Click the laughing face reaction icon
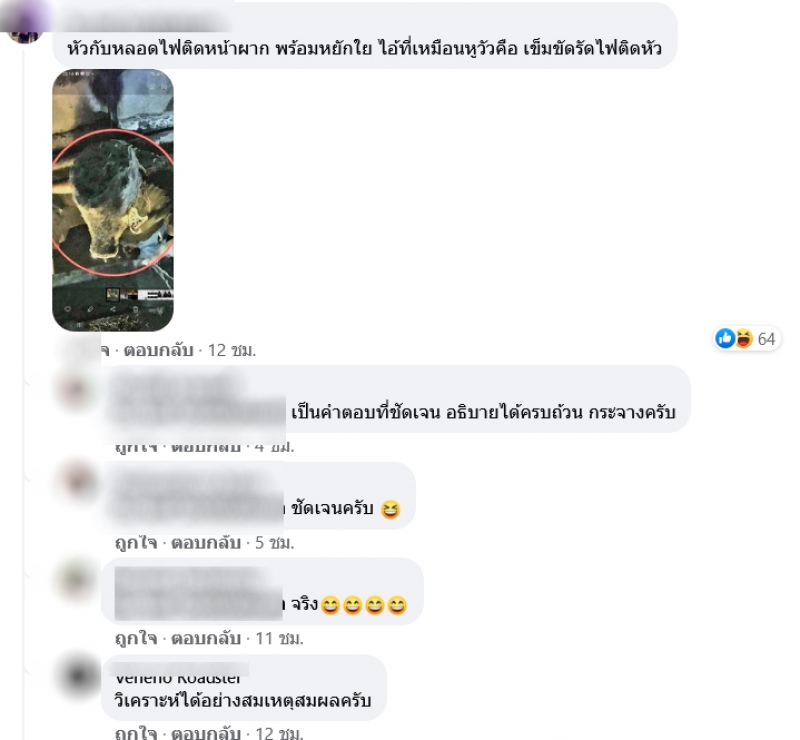 point(744,338)
